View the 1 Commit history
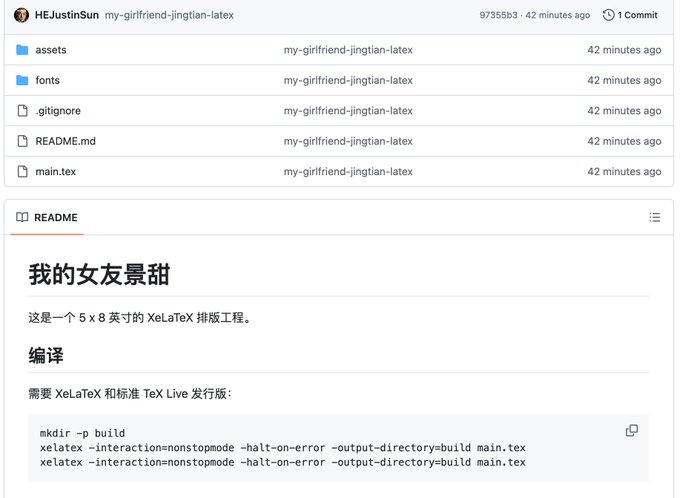The width and height of the screenshot is (680, 498). pyautogui.click(x=630, y=15)
